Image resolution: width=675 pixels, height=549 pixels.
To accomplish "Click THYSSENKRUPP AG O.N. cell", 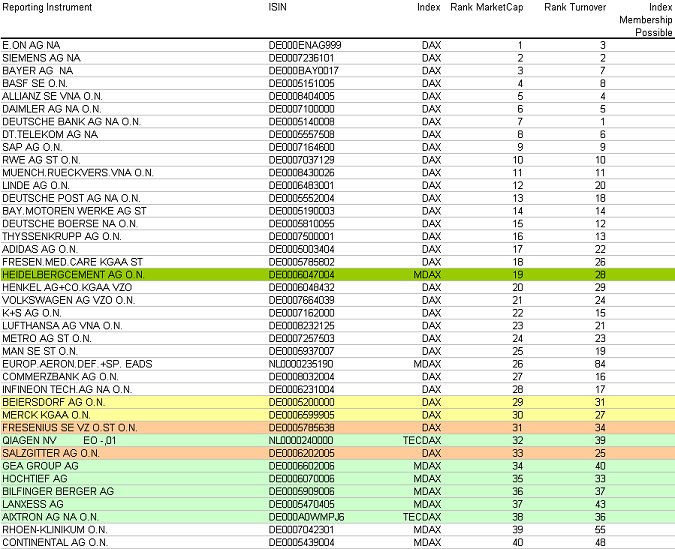I will click(x=62, y=236).
